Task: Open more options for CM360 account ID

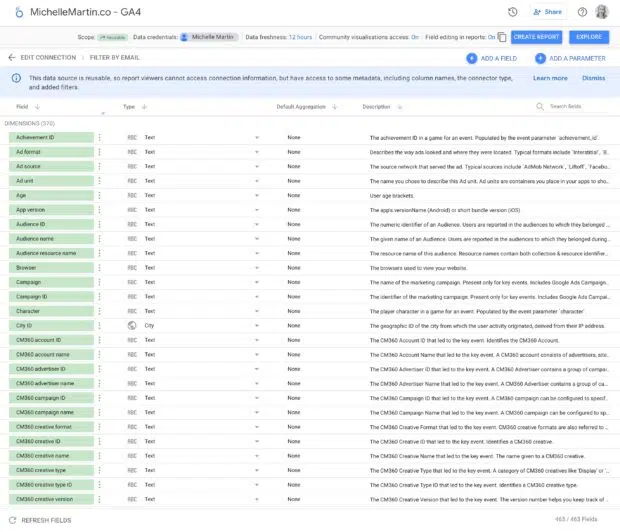Action: click(x=99, y=340)
